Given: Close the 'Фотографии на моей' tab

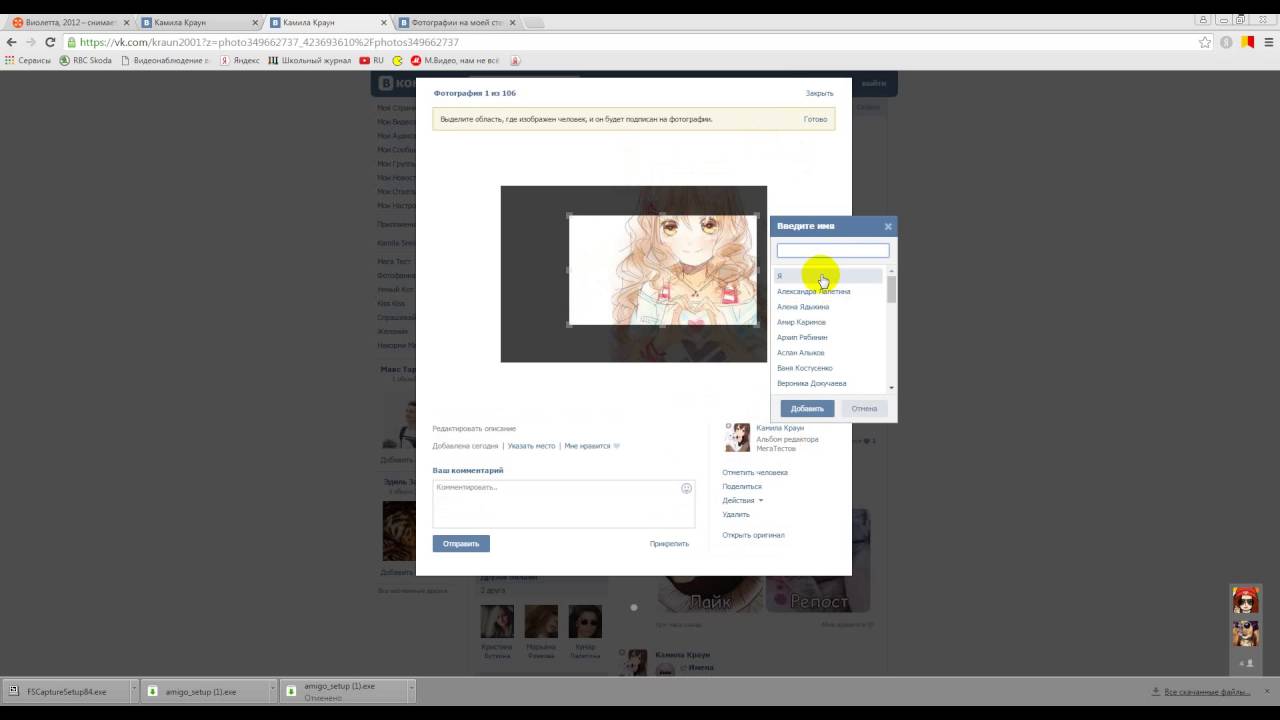Looking at the screenshot, I should tap(512, 22).
